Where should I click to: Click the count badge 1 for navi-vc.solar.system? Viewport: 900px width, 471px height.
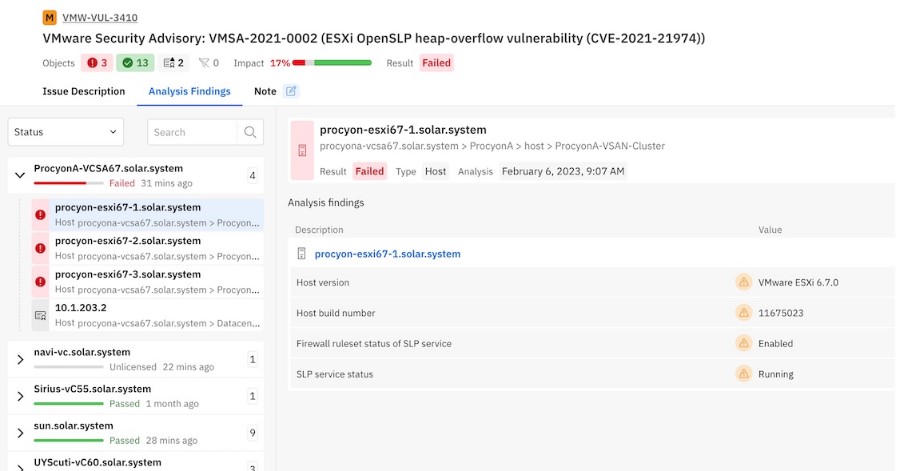click(253, 359)
